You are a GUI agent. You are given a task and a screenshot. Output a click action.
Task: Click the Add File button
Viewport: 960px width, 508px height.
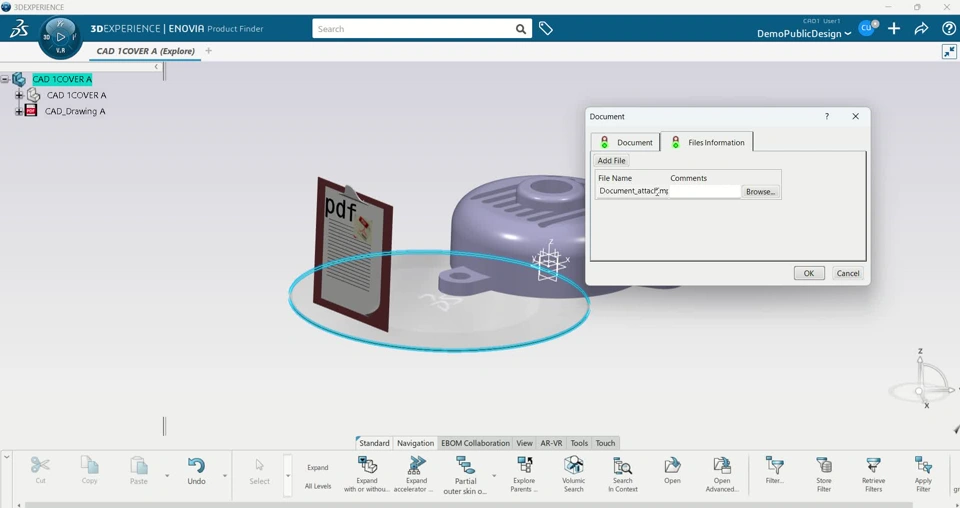click(x=611, y=160)
